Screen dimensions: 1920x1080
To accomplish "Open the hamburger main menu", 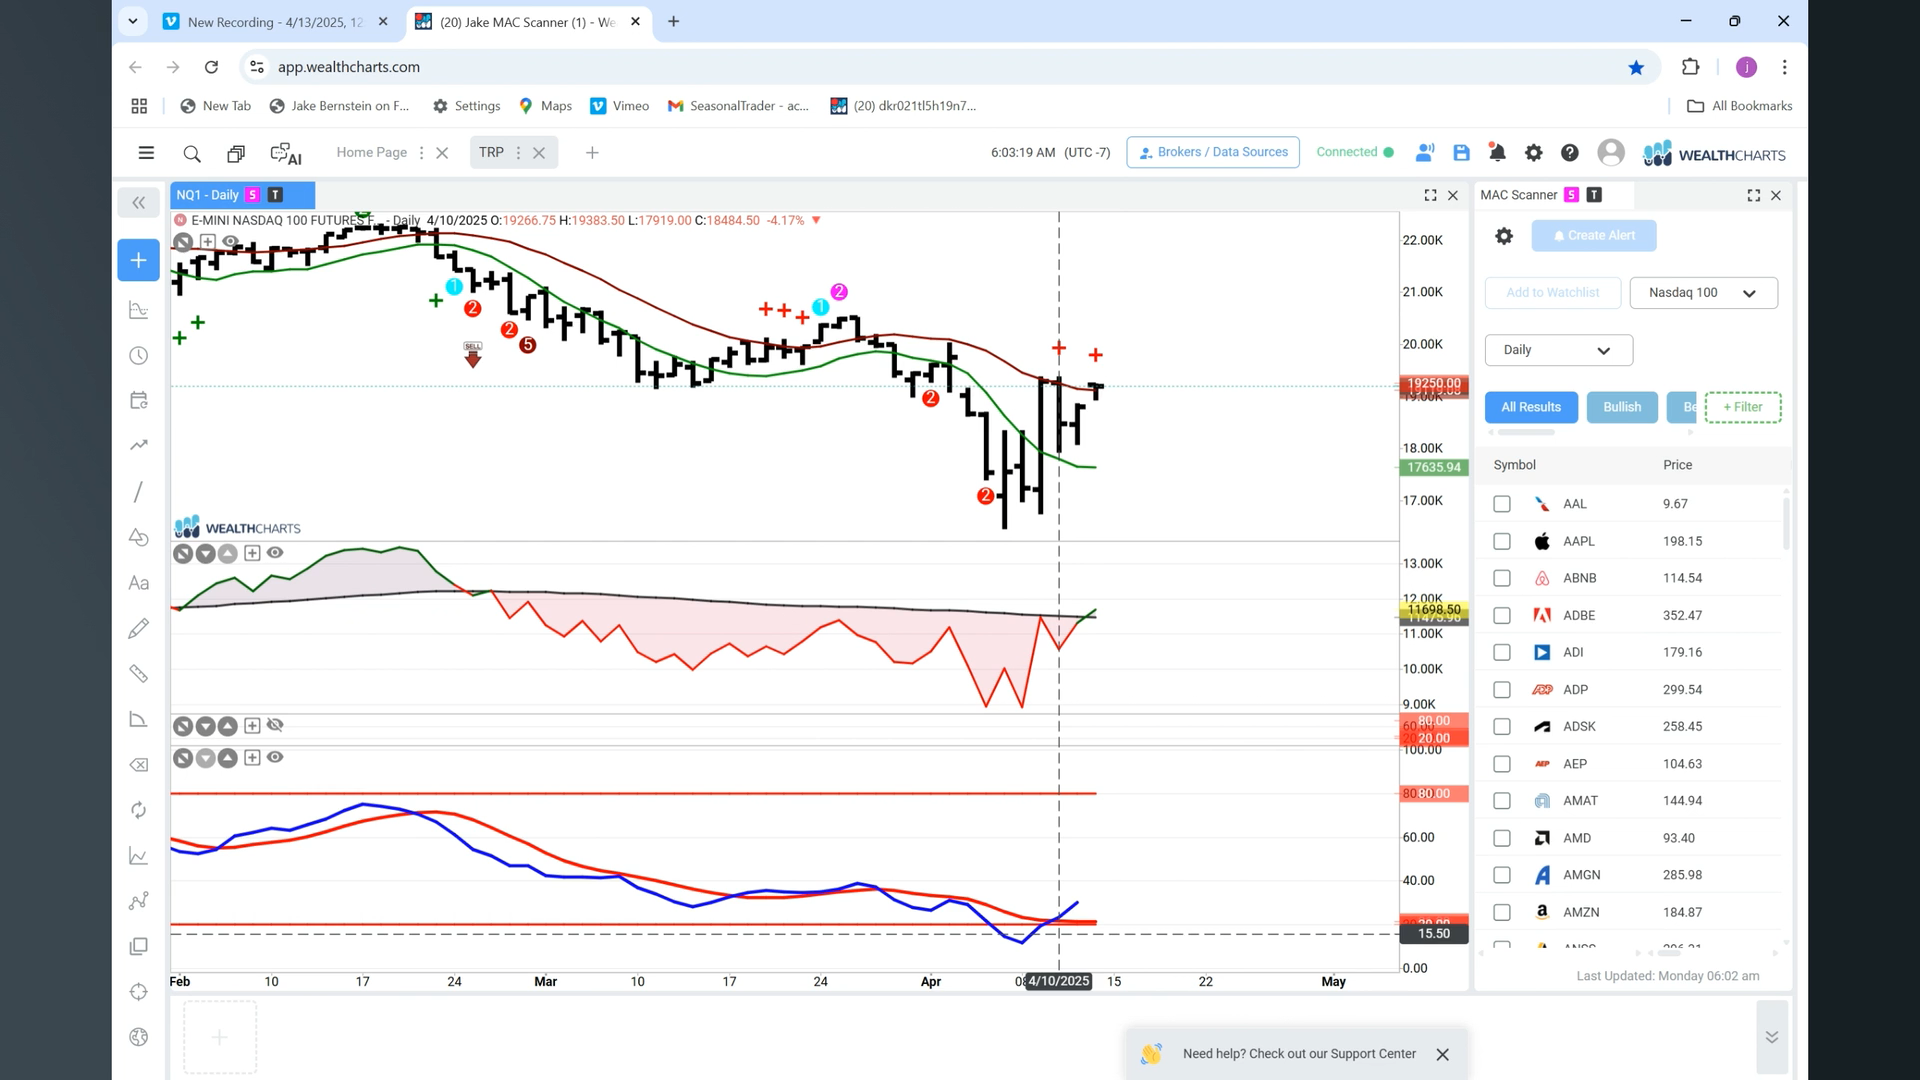I will [146, 153].
